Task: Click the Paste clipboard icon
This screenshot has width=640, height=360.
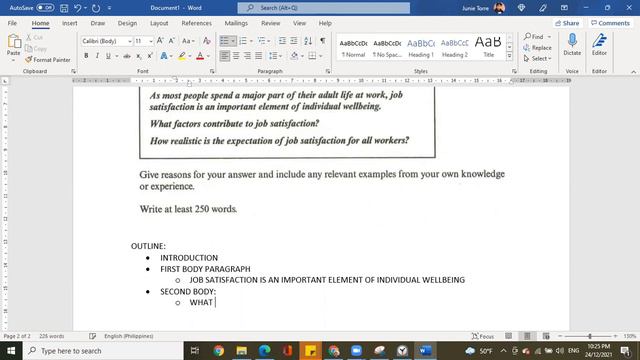Action: 14,41
